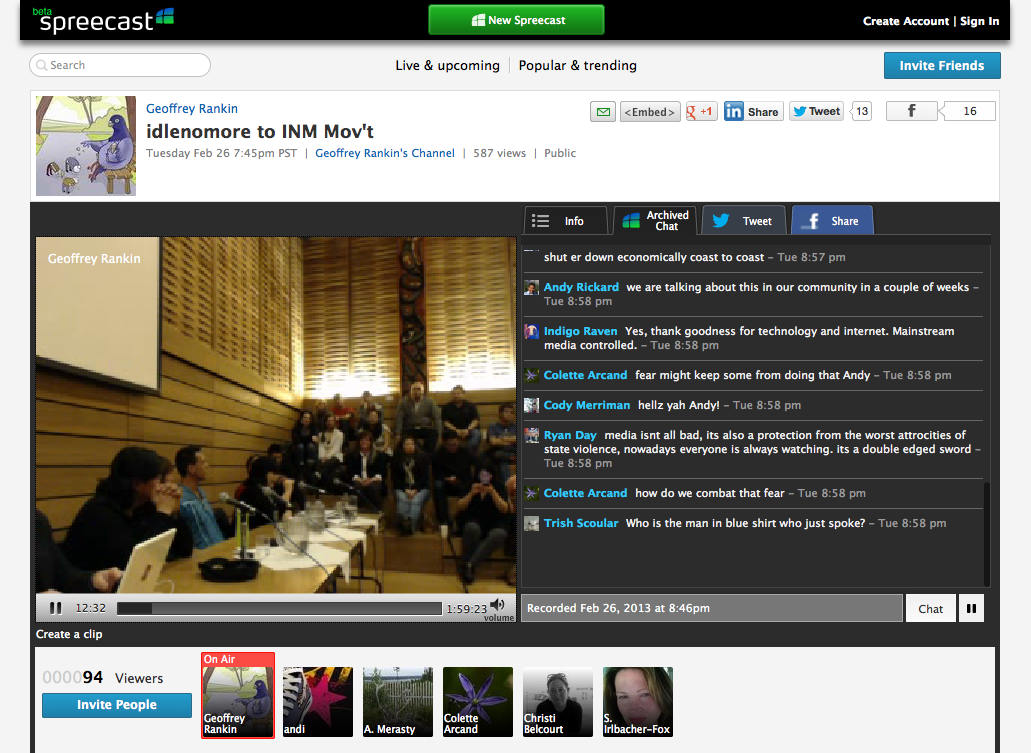Click the Tweet button in header
The image size is (1031, 753).
tap(816, 111)
